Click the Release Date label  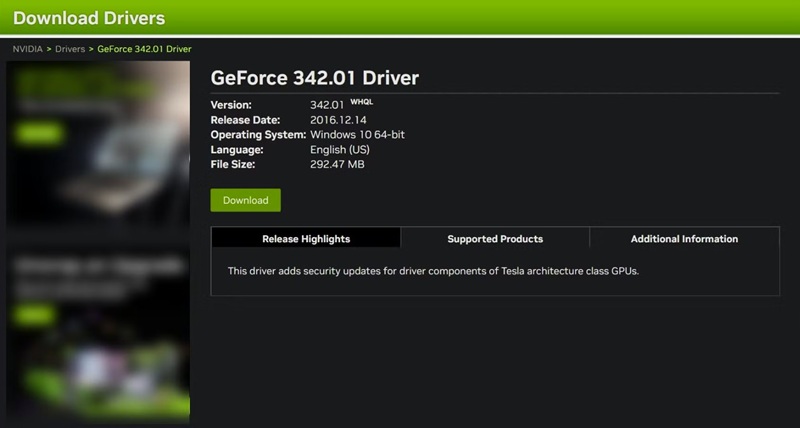[x=245, y=120]
